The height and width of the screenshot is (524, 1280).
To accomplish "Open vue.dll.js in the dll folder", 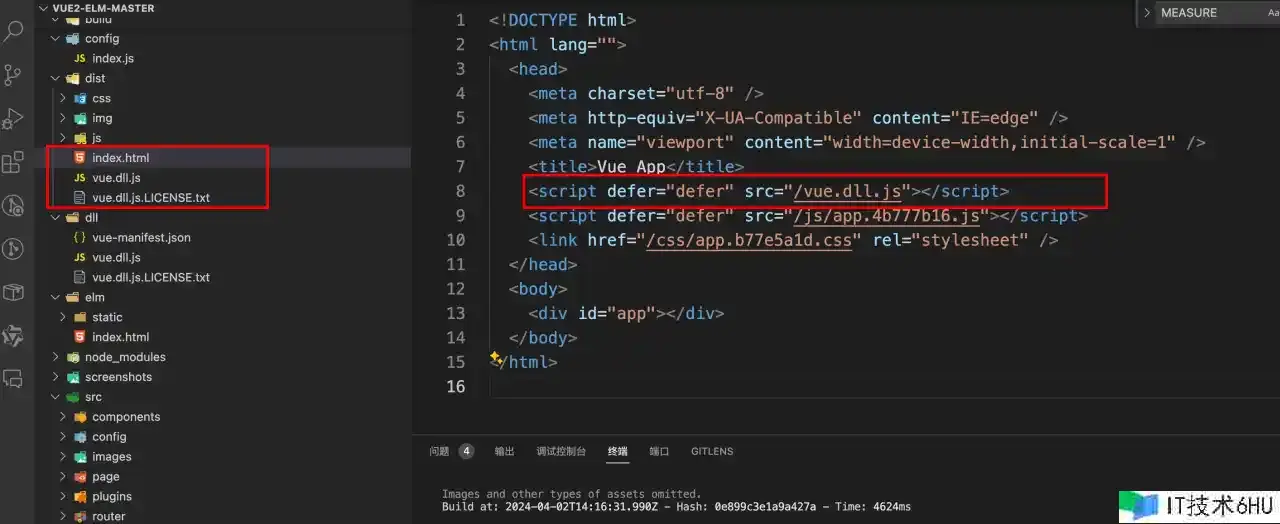I will 116,258.
